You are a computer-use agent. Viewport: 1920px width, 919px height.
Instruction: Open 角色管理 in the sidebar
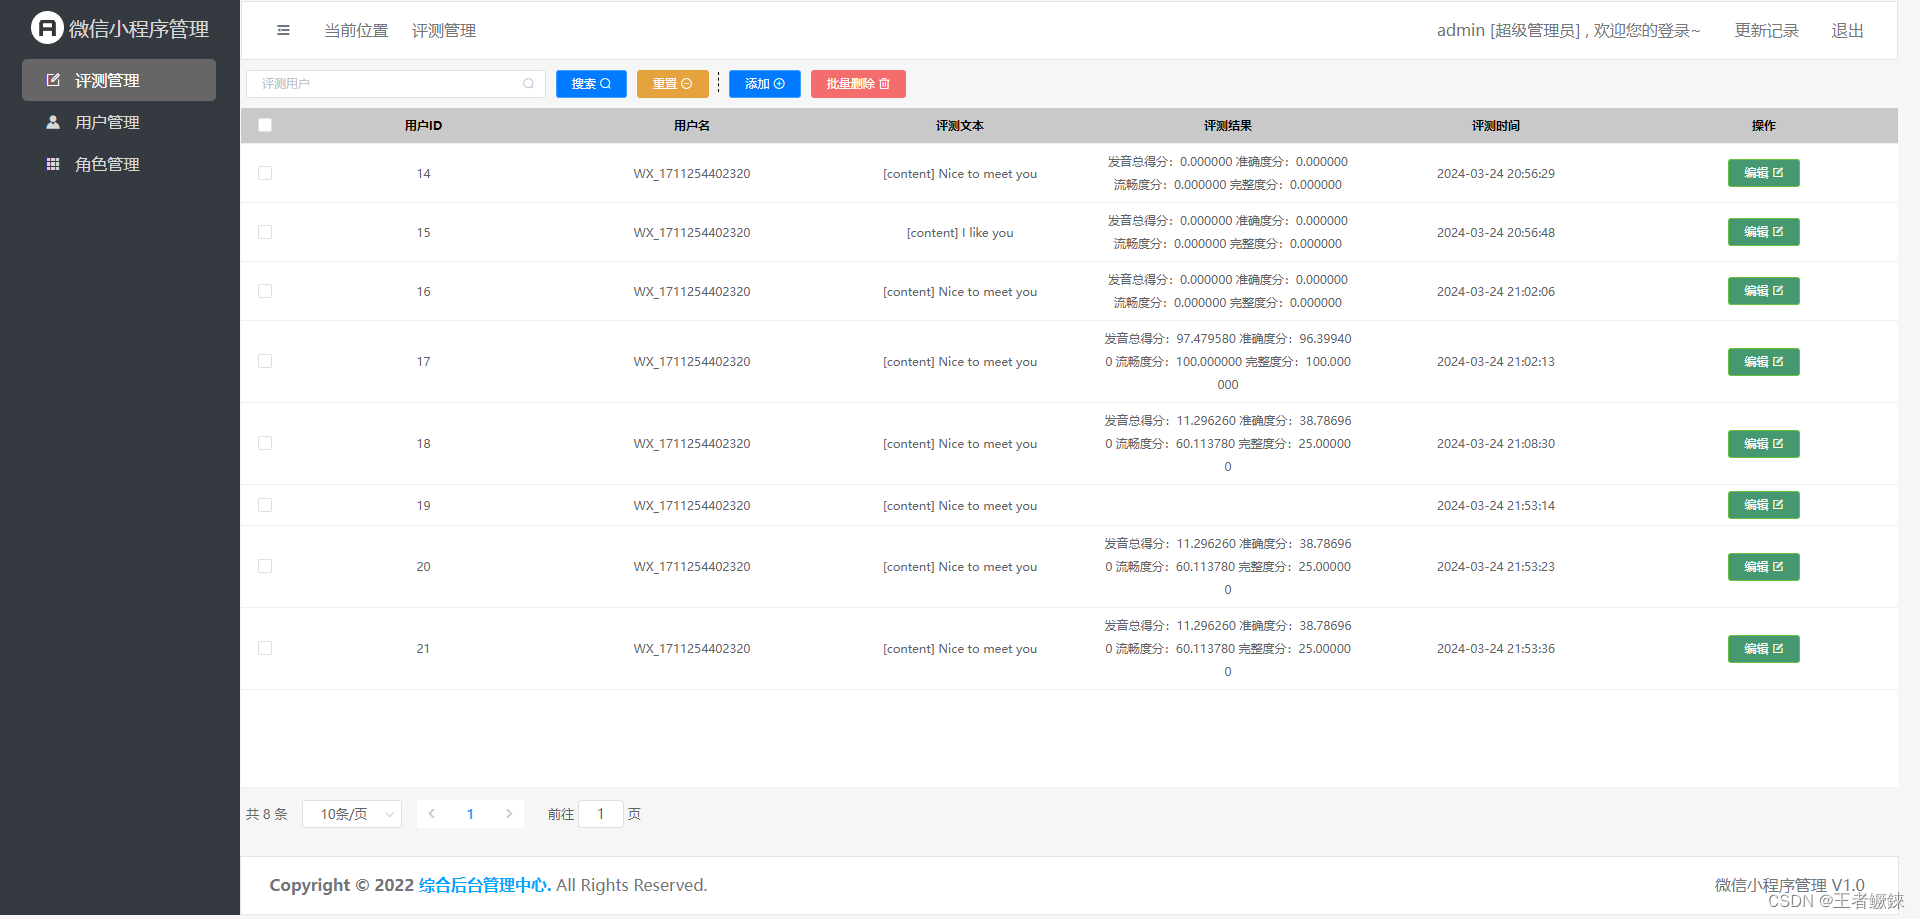[x=119, y=164]
